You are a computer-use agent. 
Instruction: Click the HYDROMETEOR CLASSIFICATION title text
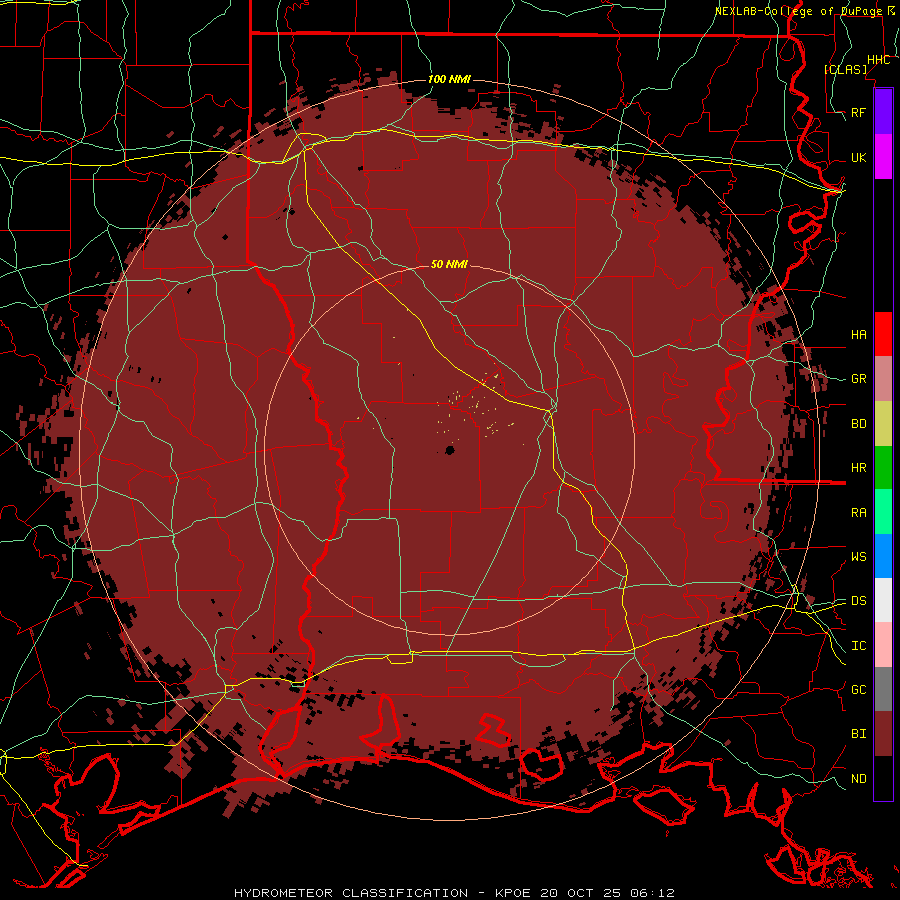pos(351,893)
